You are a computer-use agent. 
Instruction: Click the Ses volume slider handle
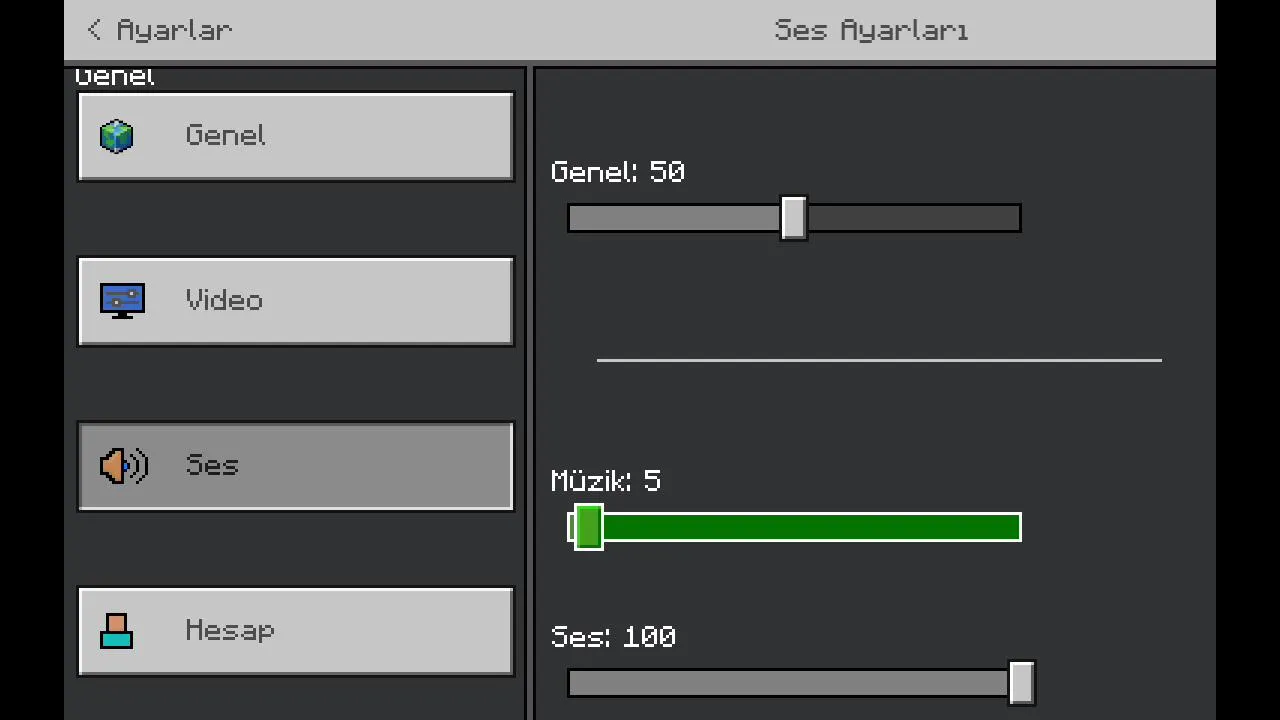tap(1021, 683)
